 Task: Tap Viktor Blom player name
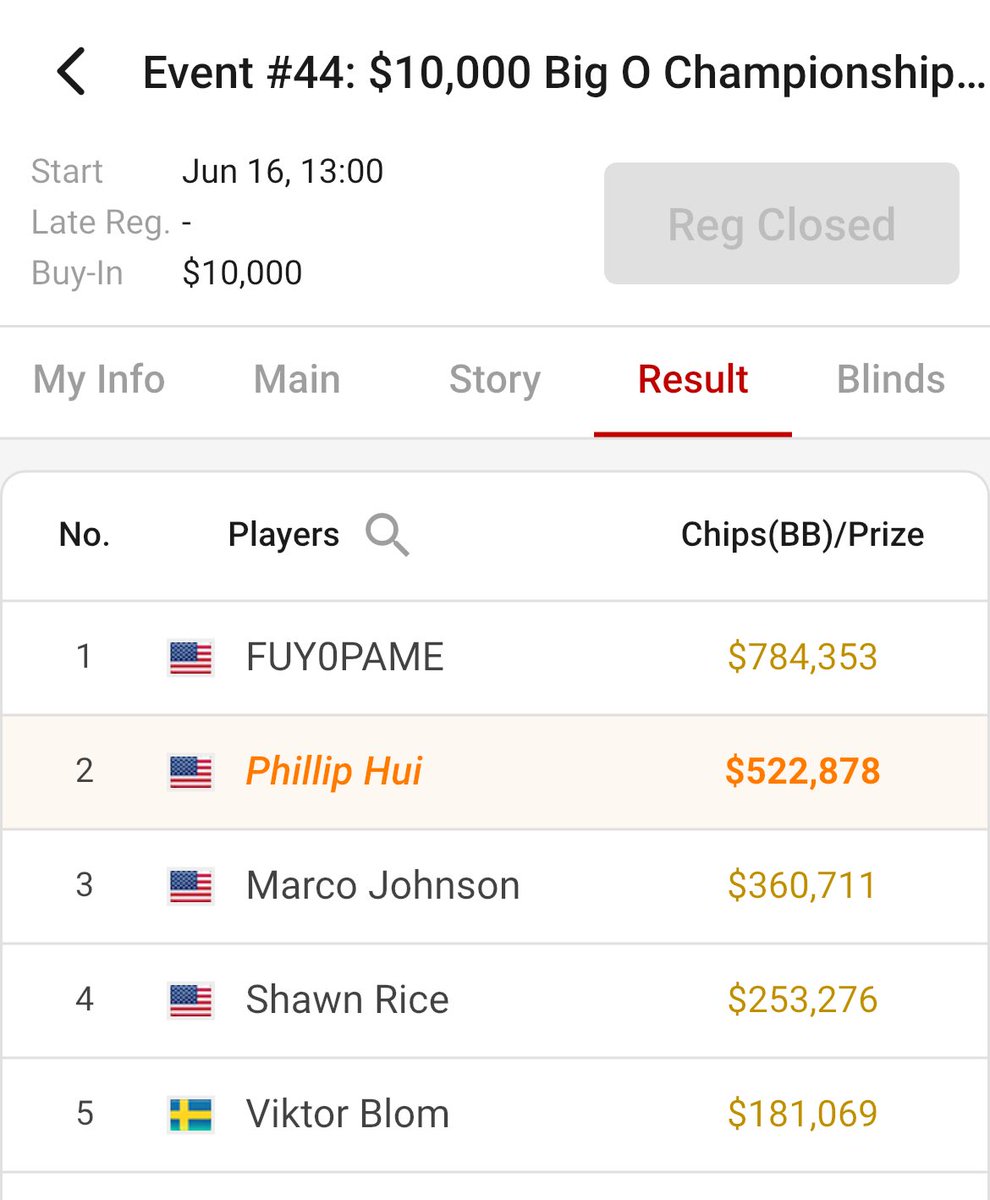(x=348, y=1114)
